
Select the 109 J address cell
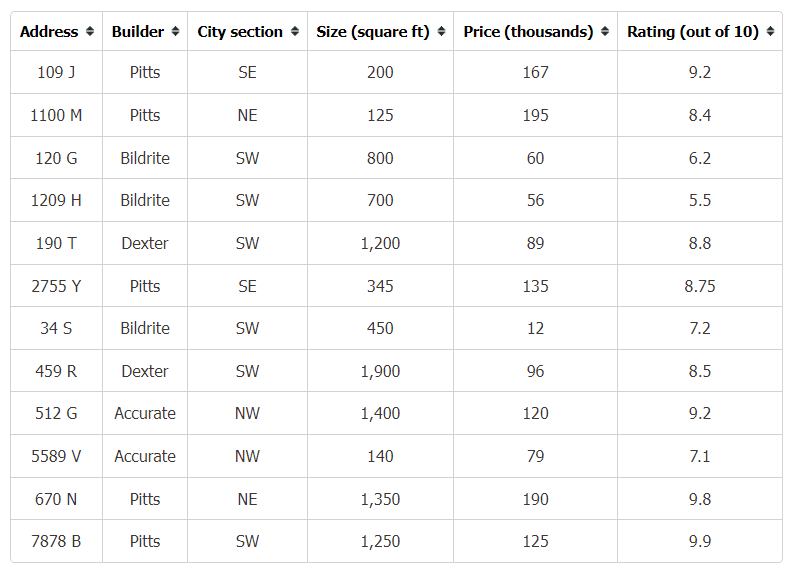(x=56, y=72)
